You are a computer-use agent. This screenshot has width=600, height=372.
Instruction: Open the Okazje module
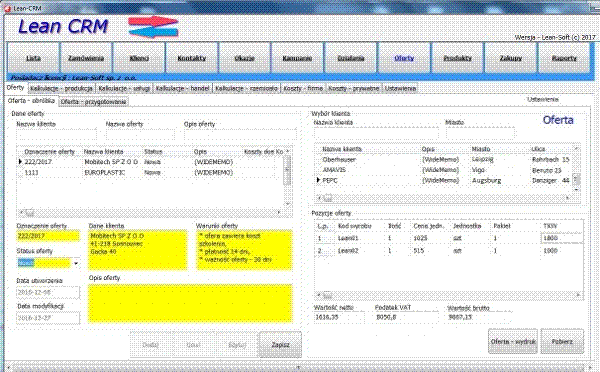(245, 58)
